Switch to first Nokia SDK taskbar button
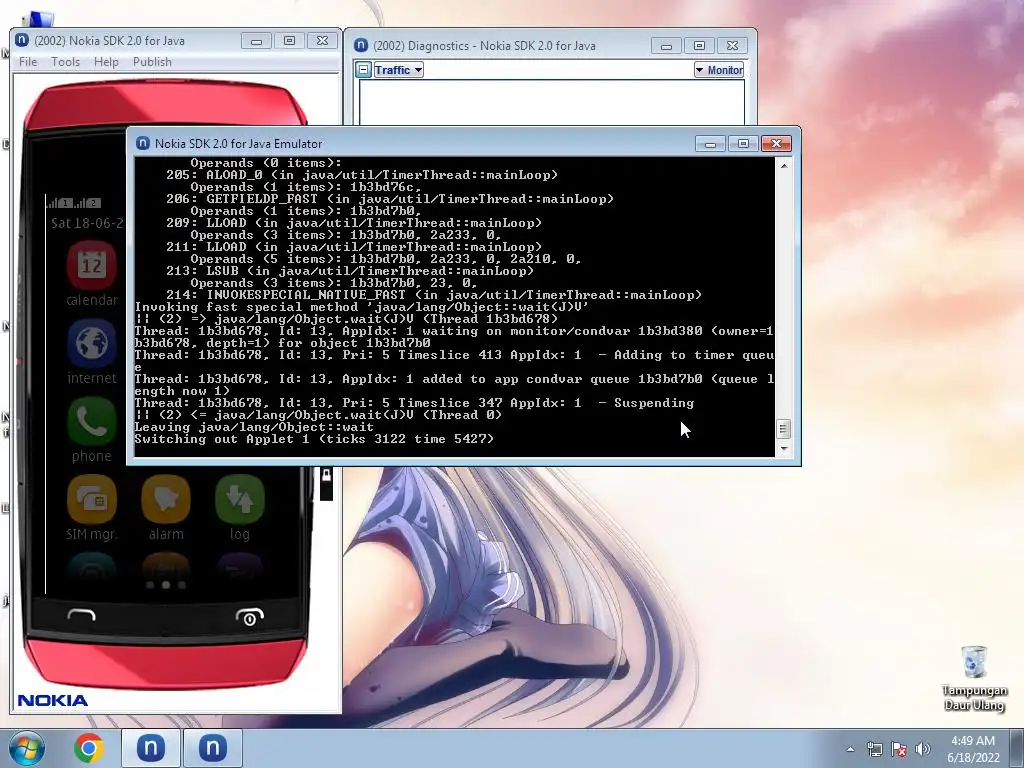The image size is (1024, 768). click(150, 748)
